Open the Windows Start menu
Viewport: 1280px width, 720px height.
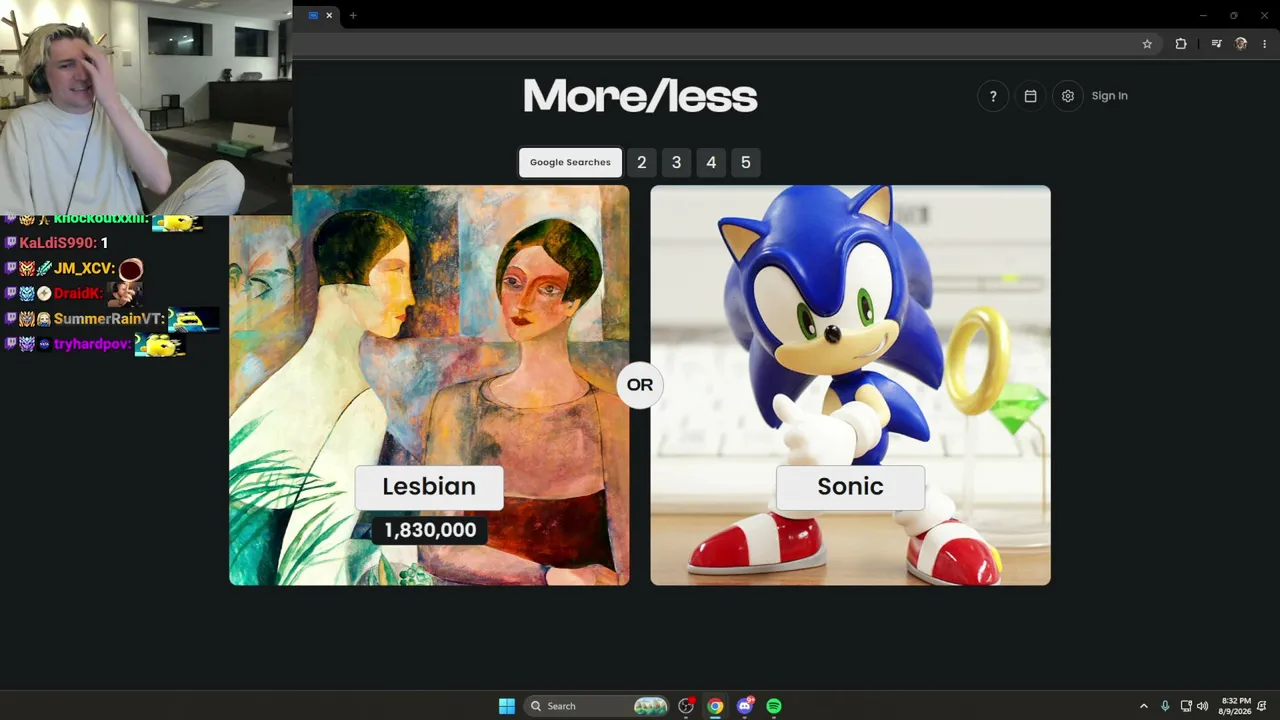507,706
